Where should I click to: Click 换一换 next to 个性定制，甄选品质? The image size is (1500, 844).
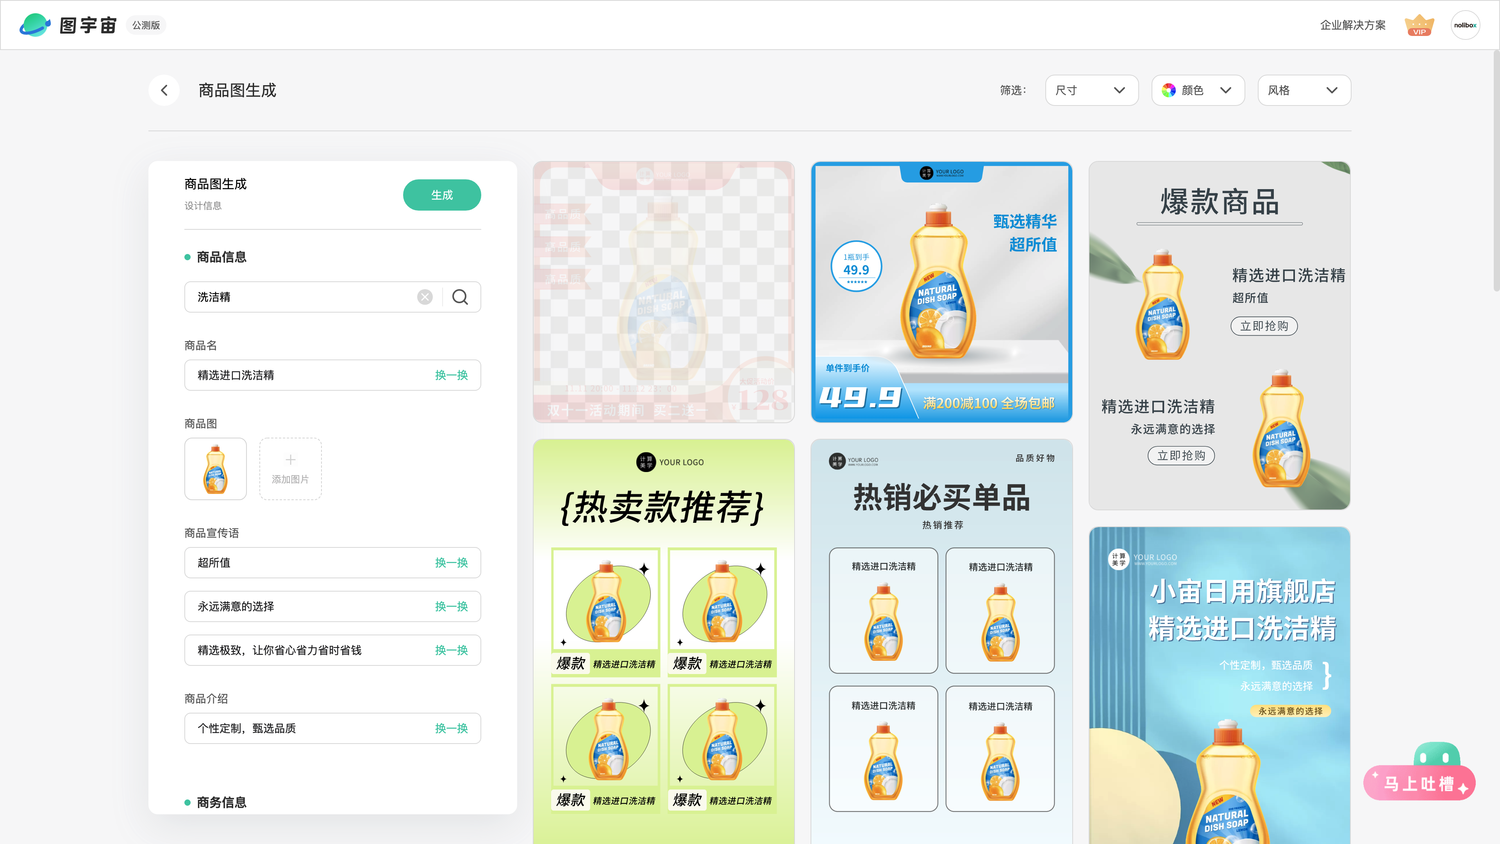coord(451,728)
